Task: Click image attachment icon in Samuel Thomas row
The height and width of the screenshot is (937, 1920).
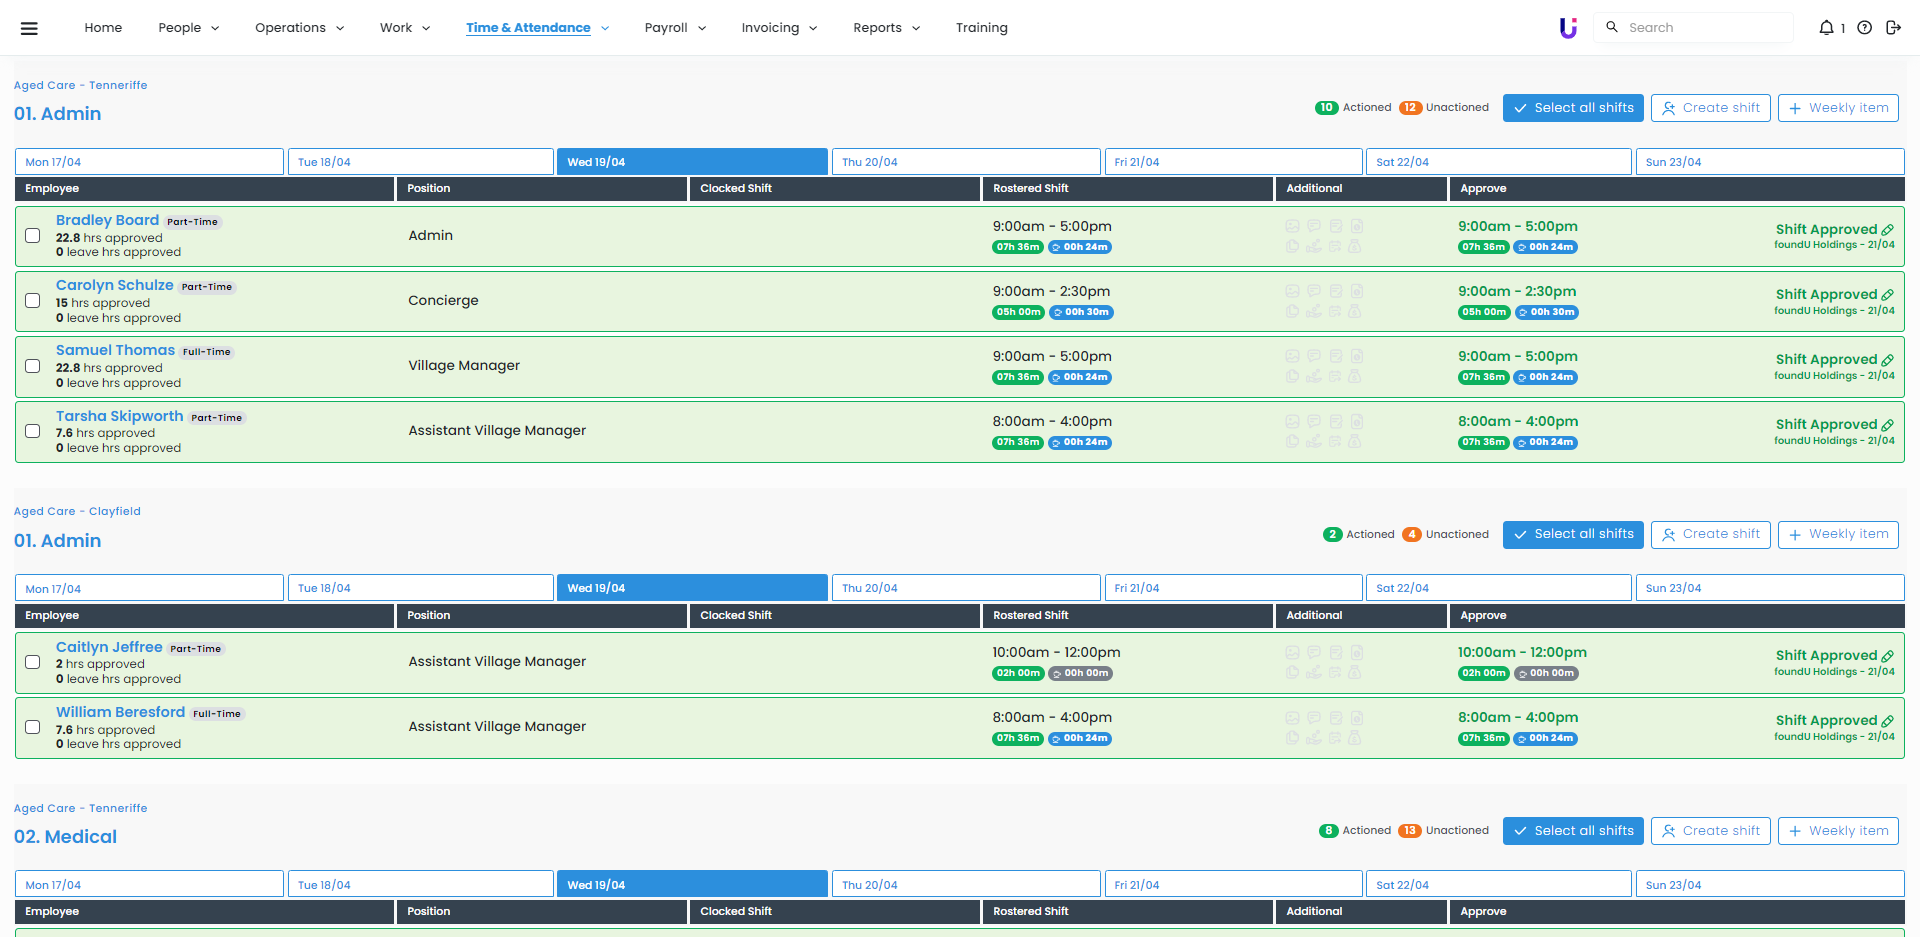Action: coord(1292,356)
